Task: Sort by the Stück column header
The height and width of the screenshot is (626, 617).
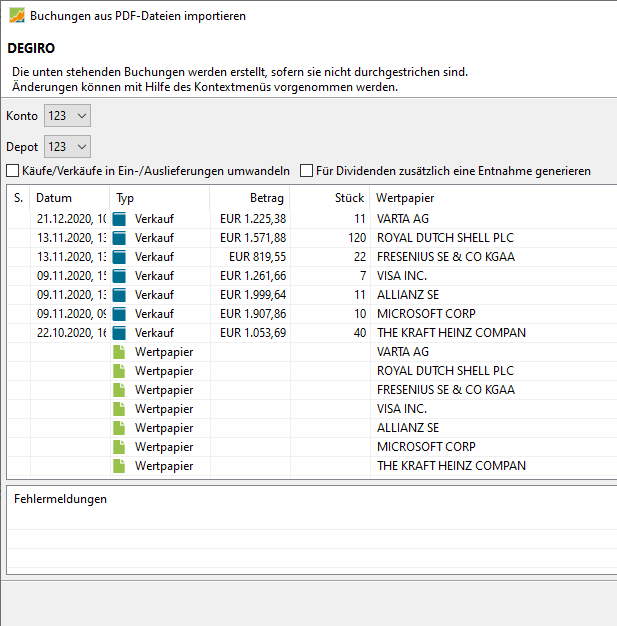Action: tap(330, 198)
